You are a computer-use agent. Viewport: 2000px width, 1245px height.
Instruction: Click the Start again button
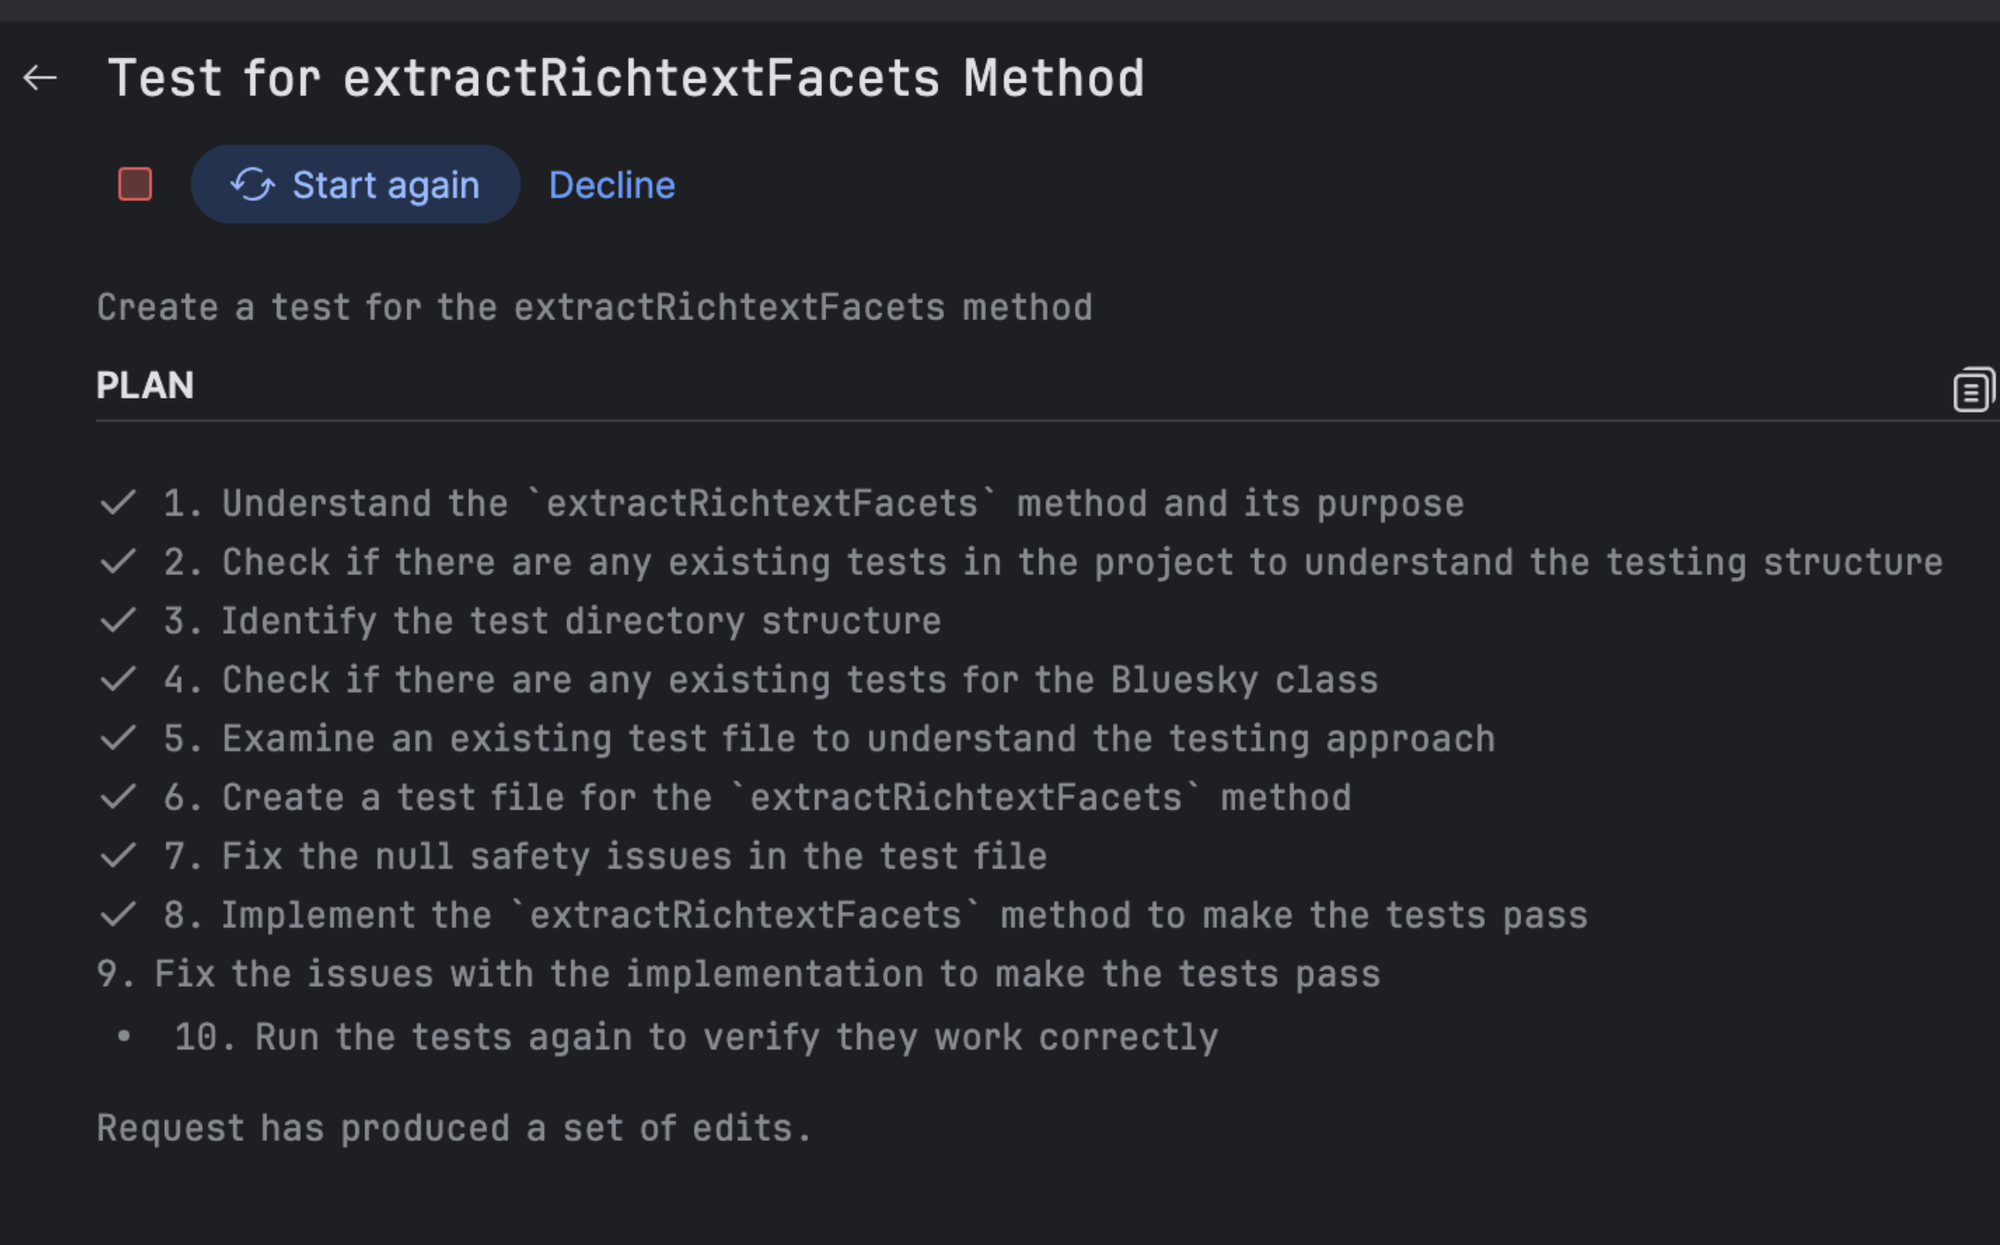coord(356,185)
